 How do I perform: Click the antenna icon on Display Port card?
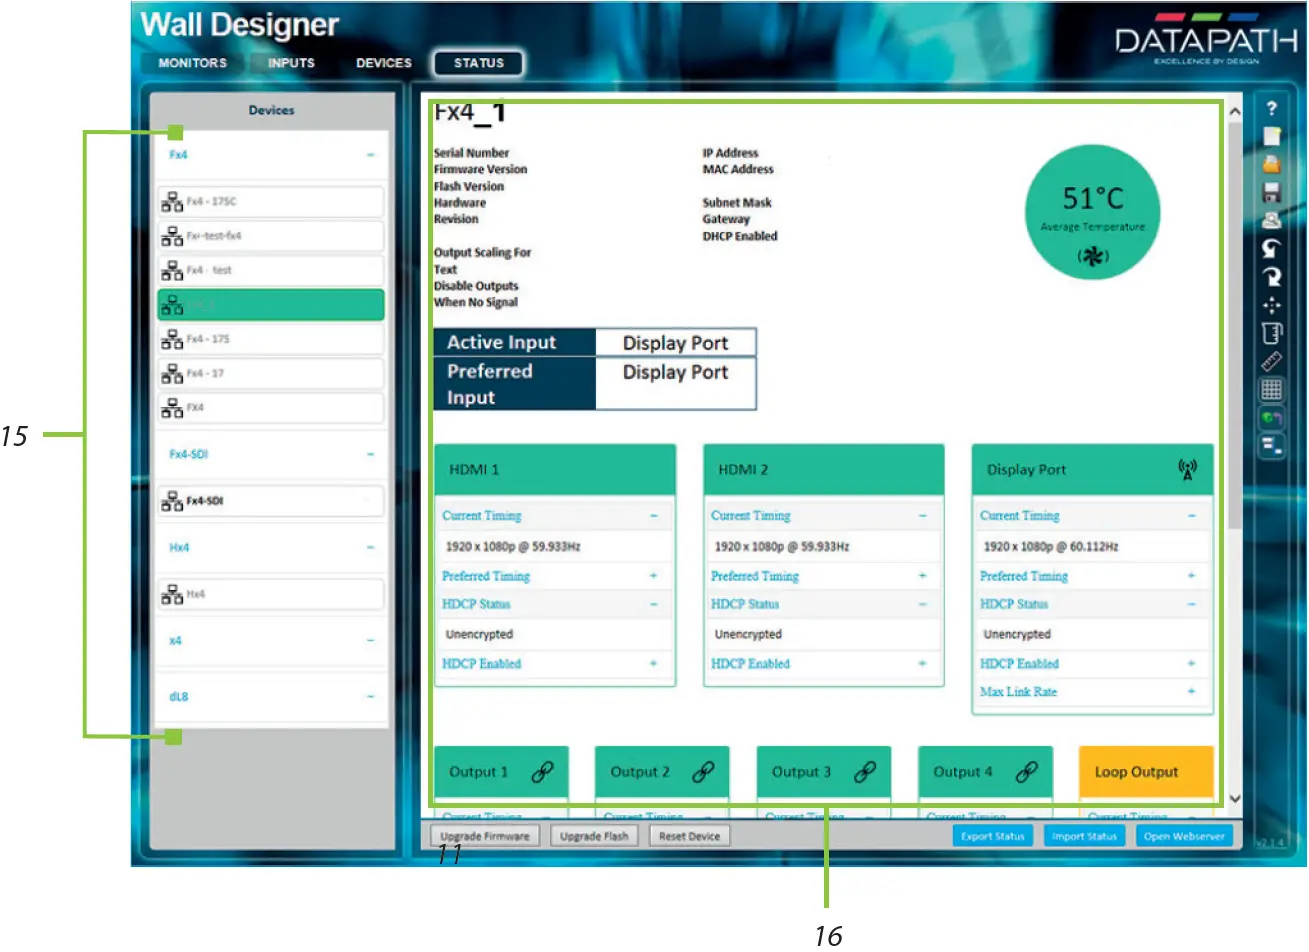point(1188,469)
